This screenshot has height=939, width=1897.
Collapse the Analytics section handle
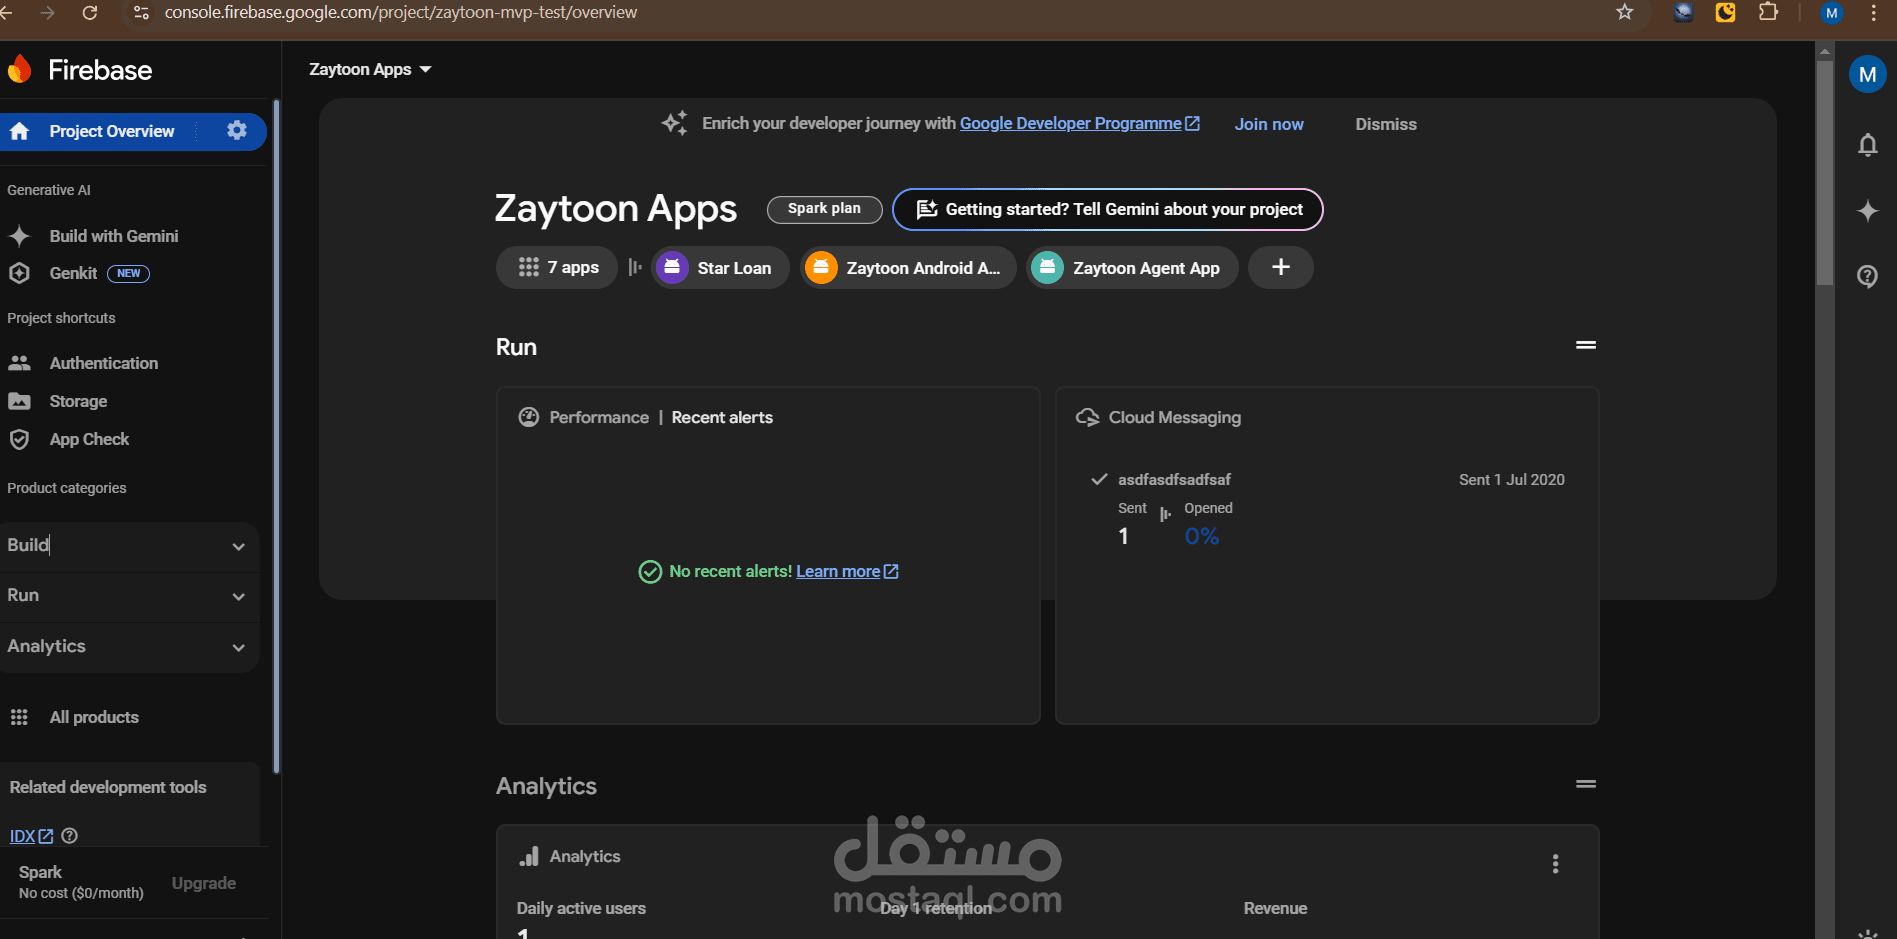[1586, 784]
